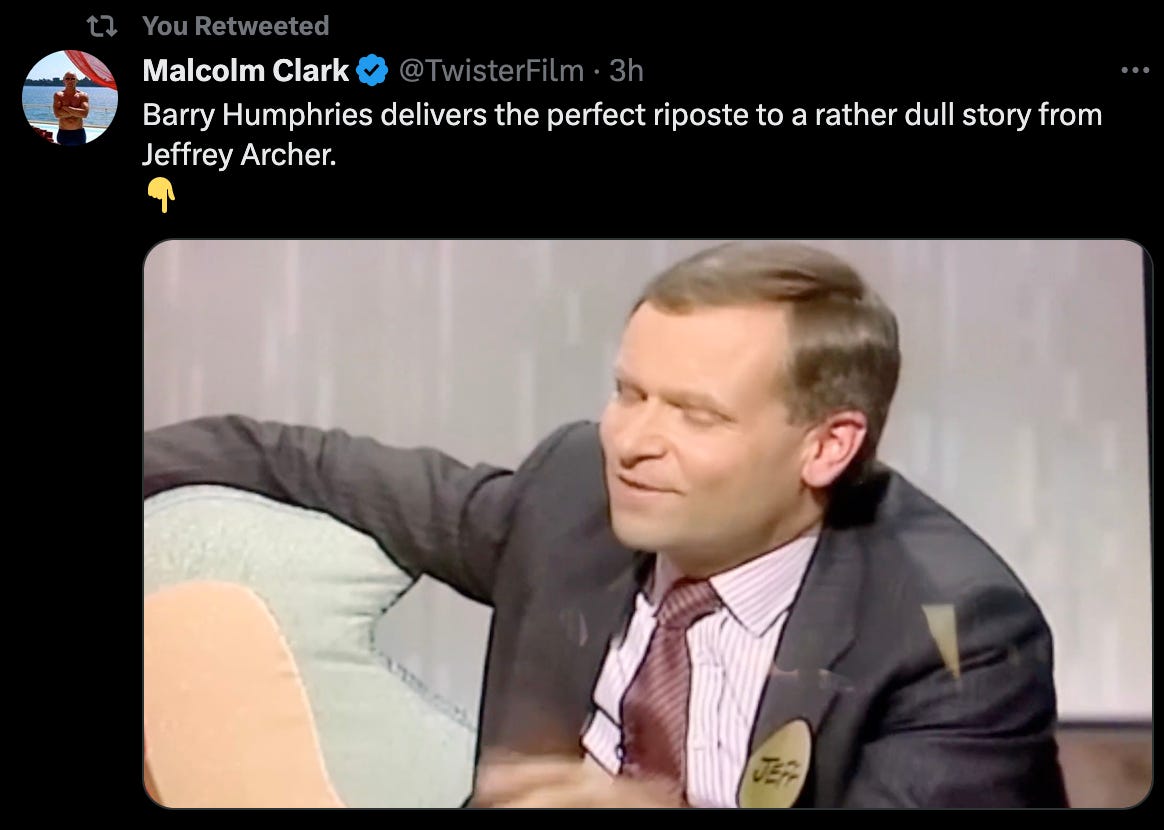This screenshot has width=1164, height=830.
Task: Open the @TwisterFilm handle link
Action: (x=491, y=71)
